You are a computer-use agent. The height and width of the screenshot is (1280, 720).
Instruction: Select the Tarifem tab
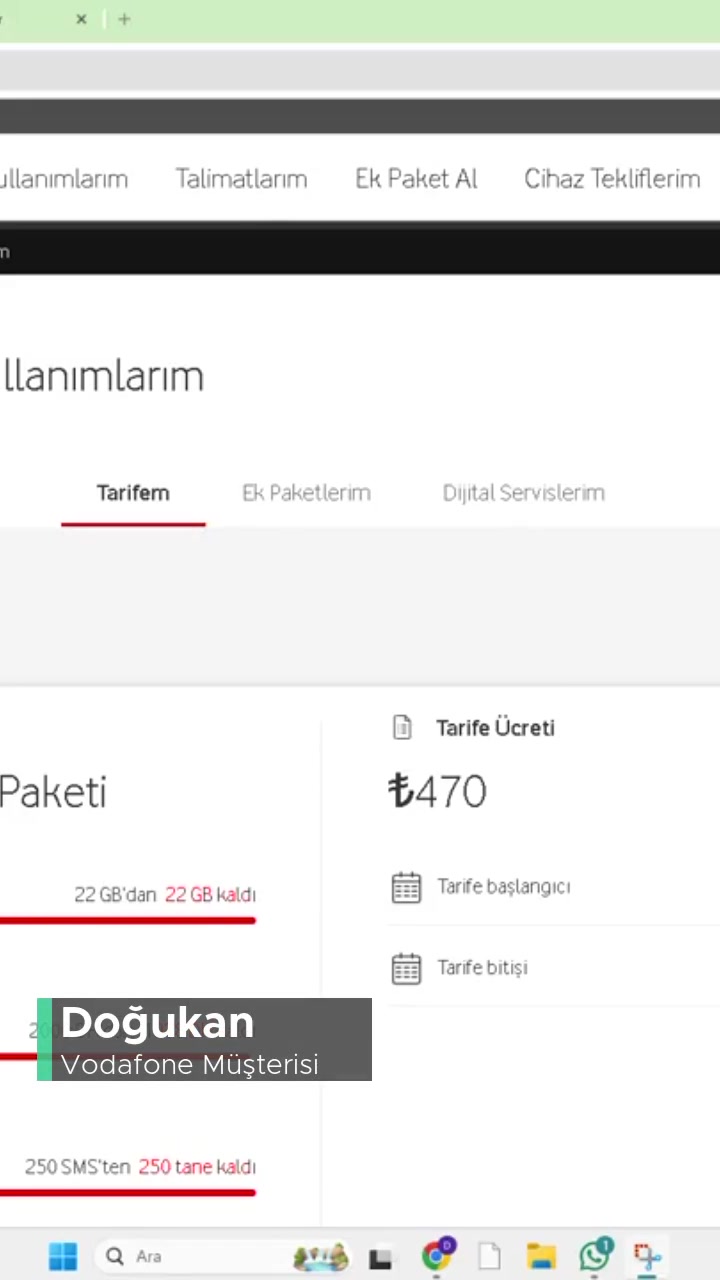pos(133,493)
